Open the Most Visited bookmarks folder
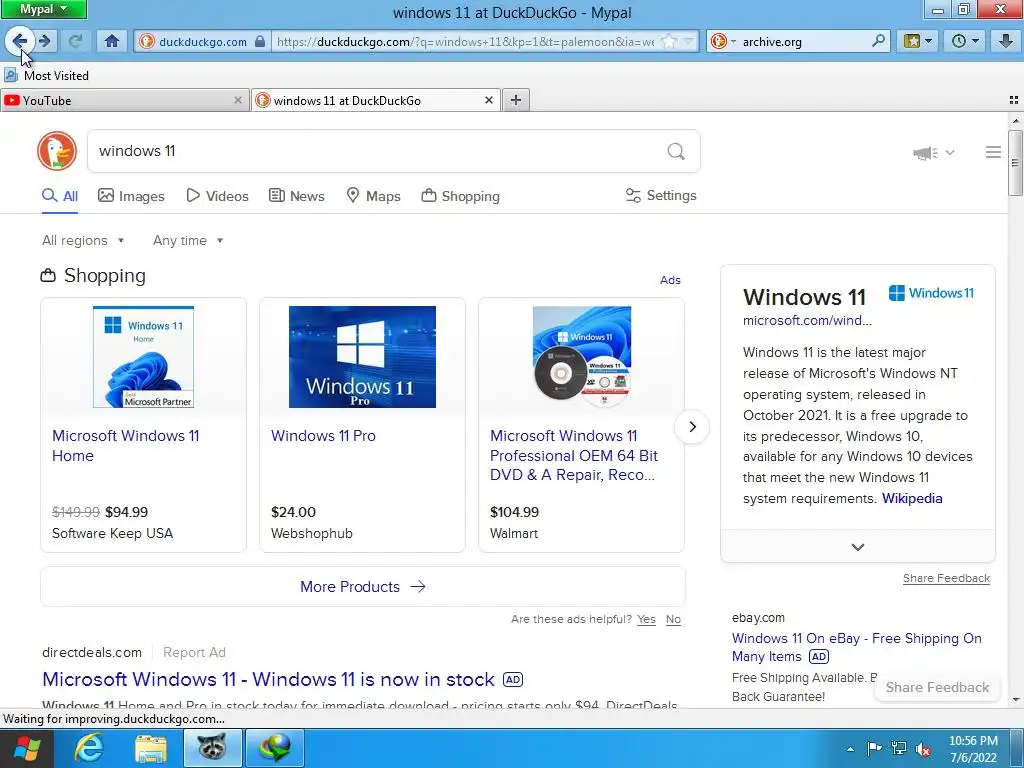The width and height of the screenshot is (1024, 768). (x=46, y=76)
